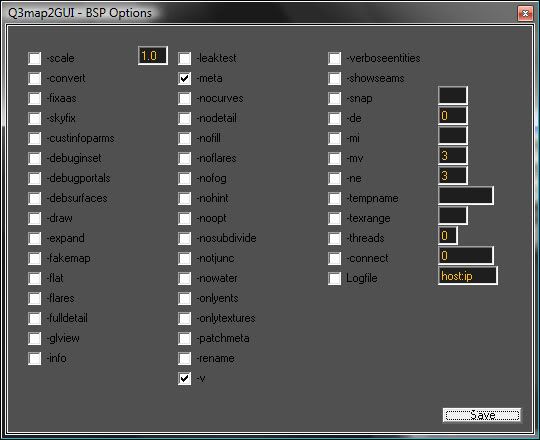Tick the -nohint checkbox
Image resolution: width=540 pixels, height=440 pixels.
coord(185,198)
